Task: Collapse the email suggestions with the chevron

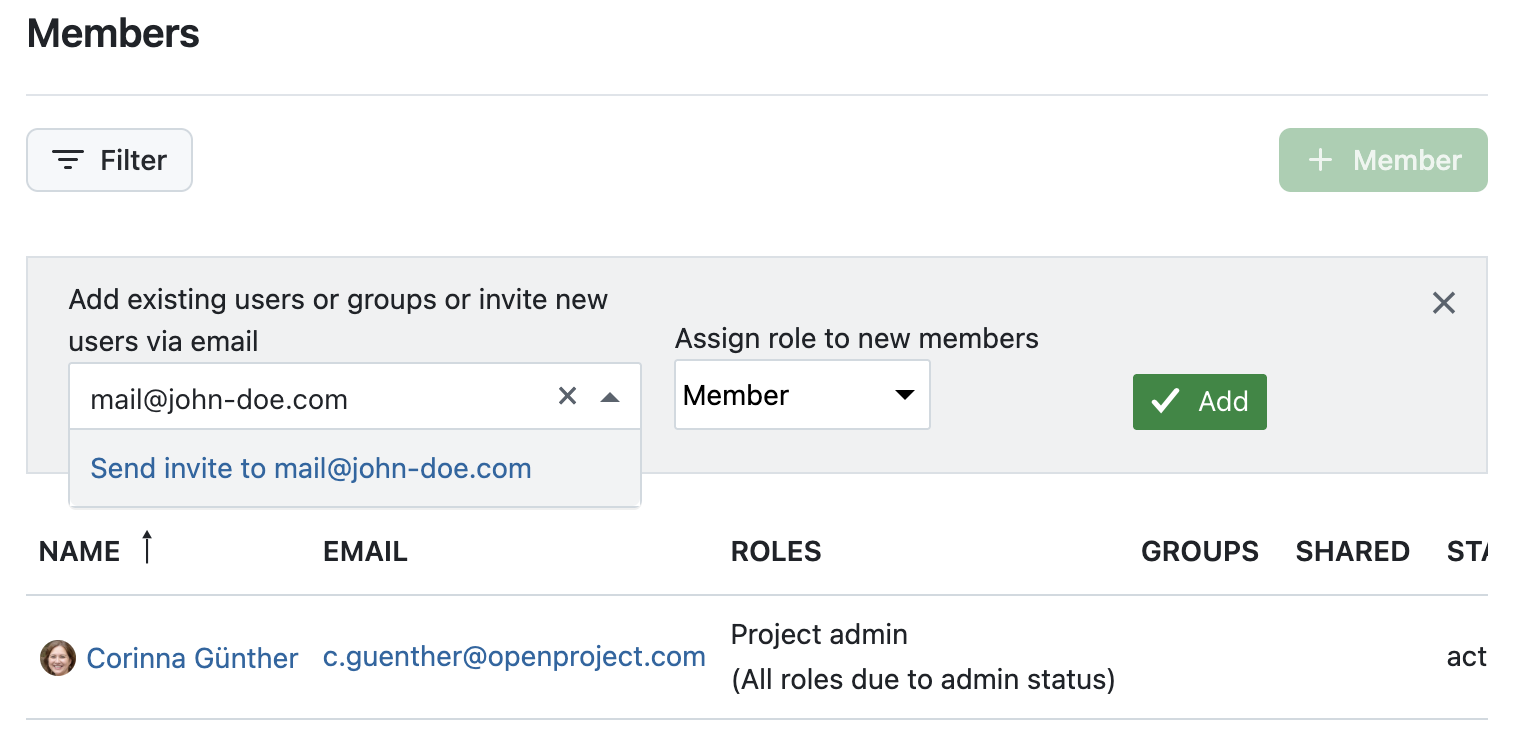Action: coord(610,396)
